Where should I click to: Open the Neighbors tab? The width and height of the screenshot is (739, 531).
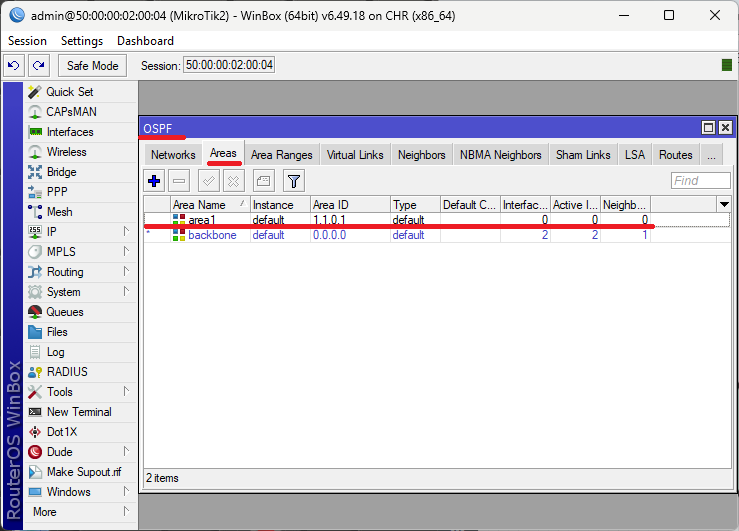421,155
